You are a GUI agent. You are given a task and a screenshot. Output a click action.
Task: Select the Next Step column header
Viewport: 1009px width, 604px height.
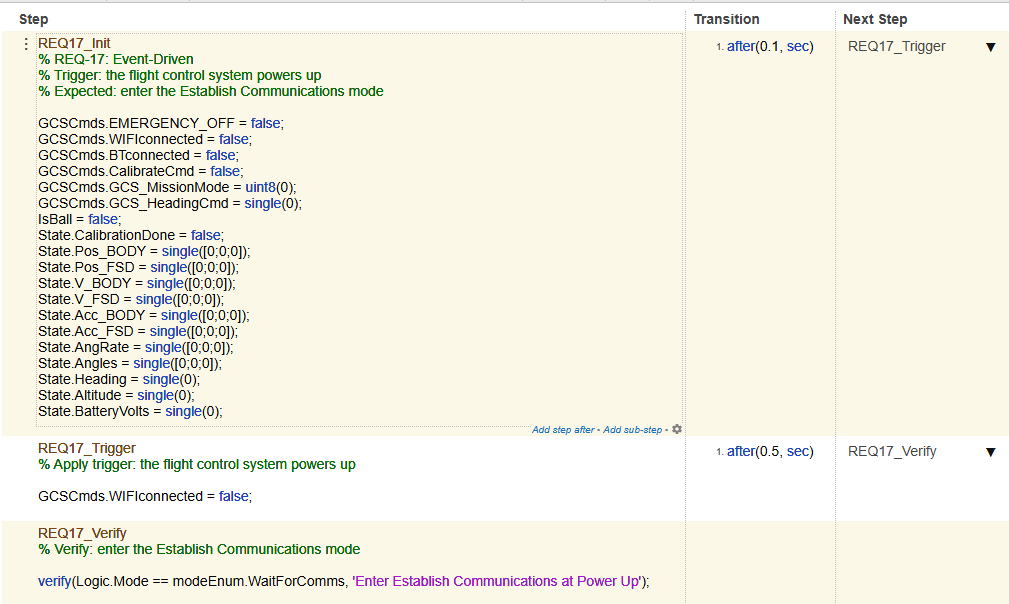[875, 19]
